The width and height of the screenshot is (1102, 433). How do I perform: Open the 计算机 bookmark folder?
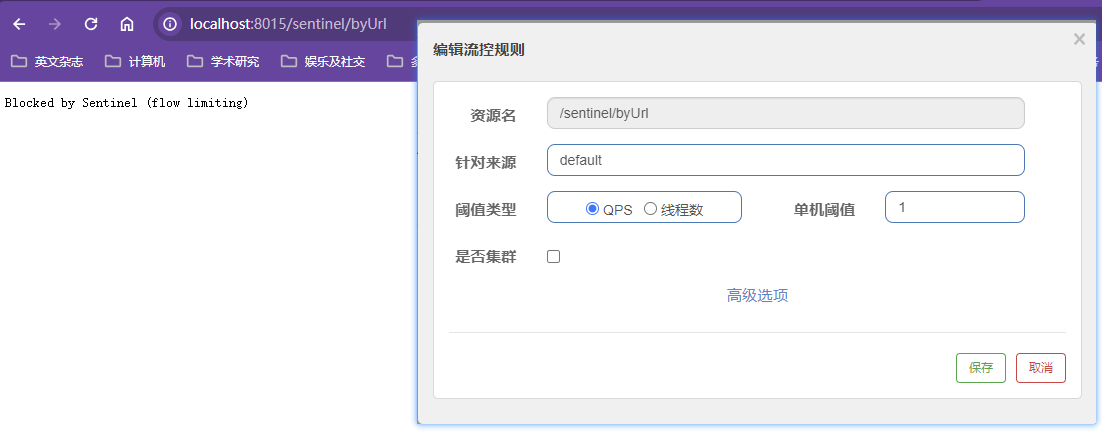pyautogui.click(x=136, y=62)
